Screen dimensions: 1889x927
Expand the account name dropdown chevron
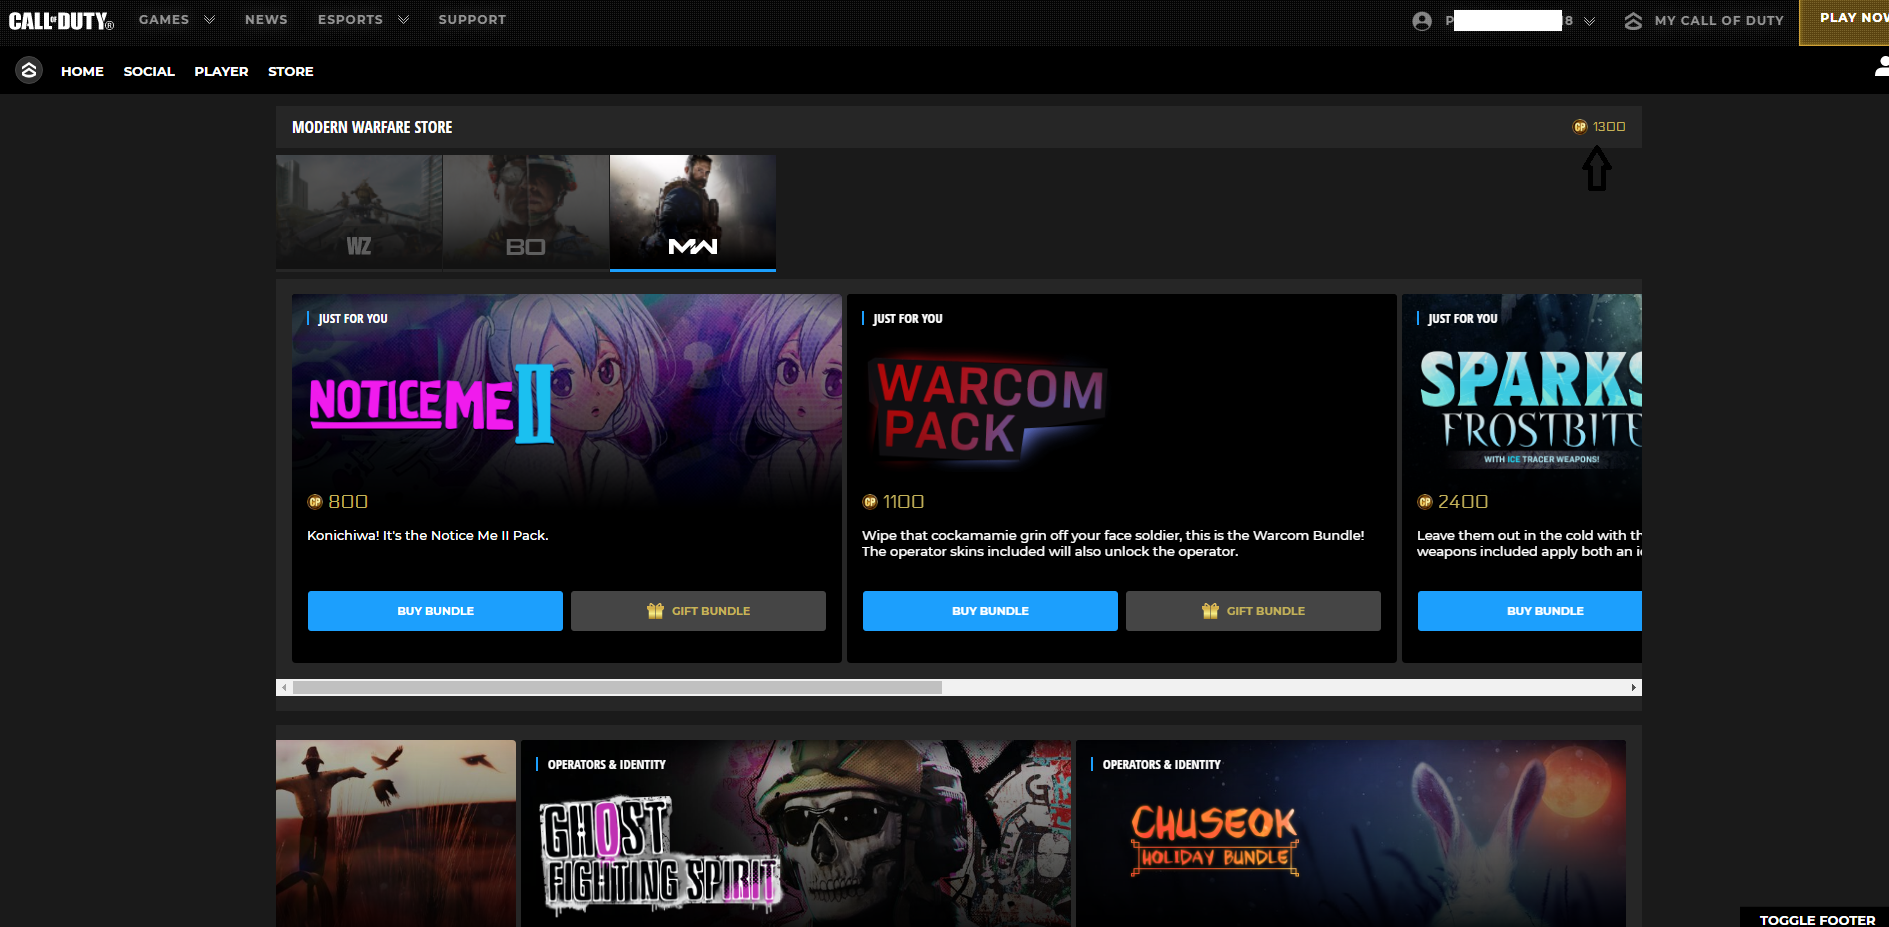point(1590,21)
